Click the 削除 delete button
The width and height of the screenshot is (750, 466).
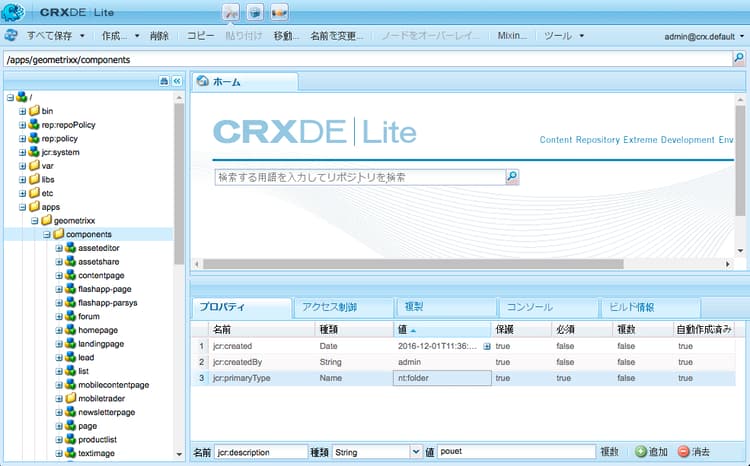click(159, 36)
